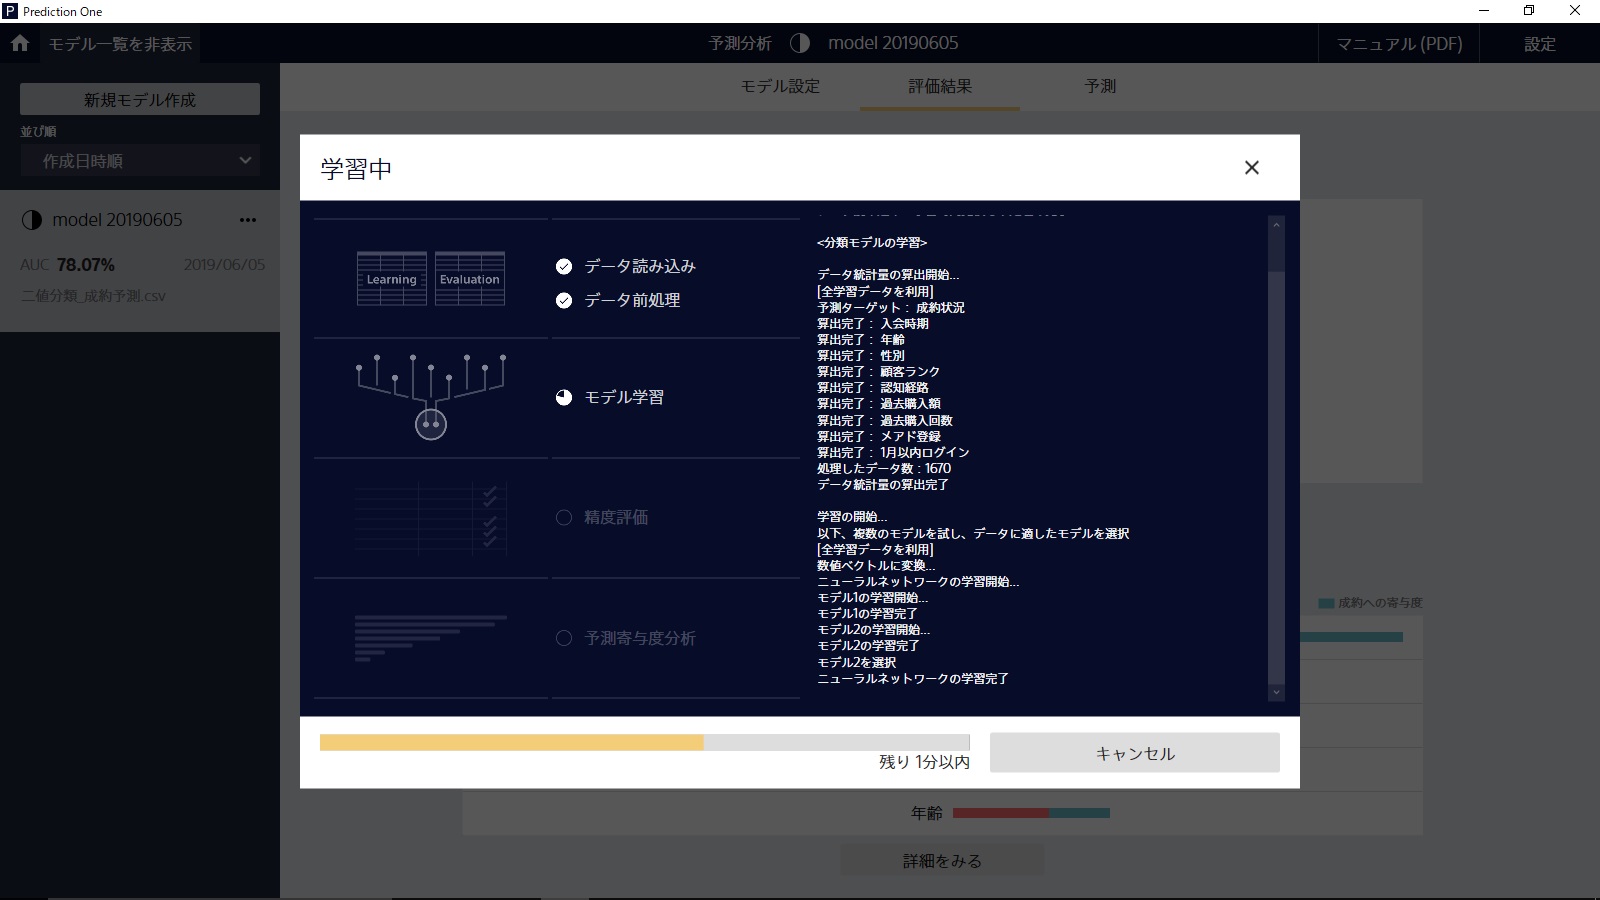Viewport: 1600px width, 900px height.
Task: Click the model learning tree diagram icon
Action: coord(431,397)
